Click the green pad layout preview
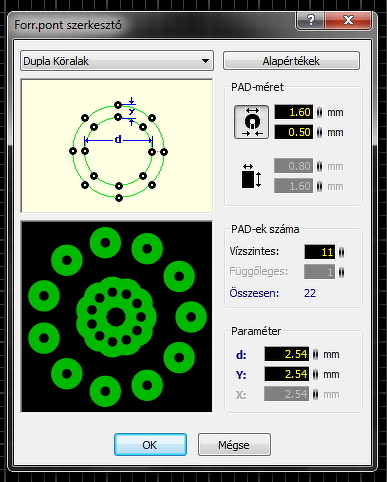This screenshot has height=482, width=387. (x=117, y=316)
